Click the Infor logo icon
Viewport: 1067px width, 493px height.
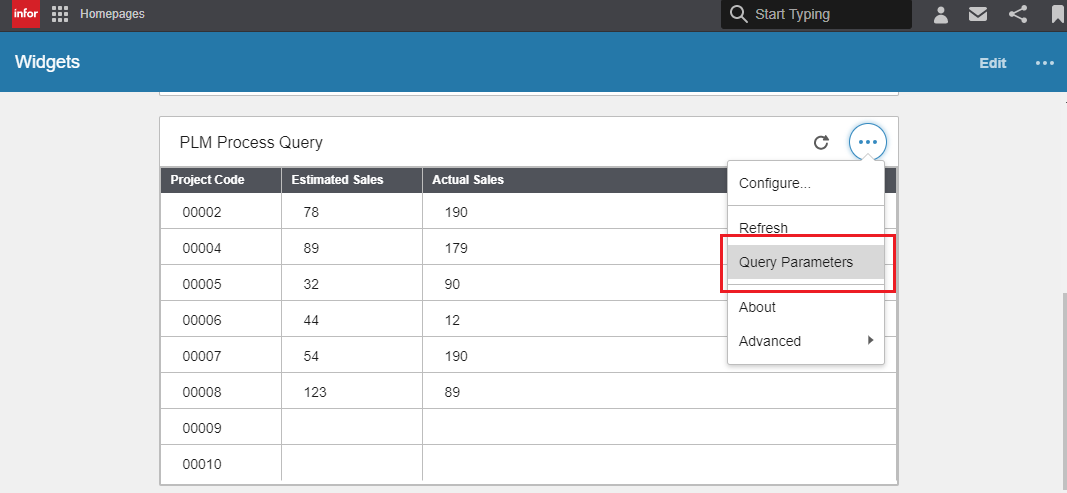(25, 14)
